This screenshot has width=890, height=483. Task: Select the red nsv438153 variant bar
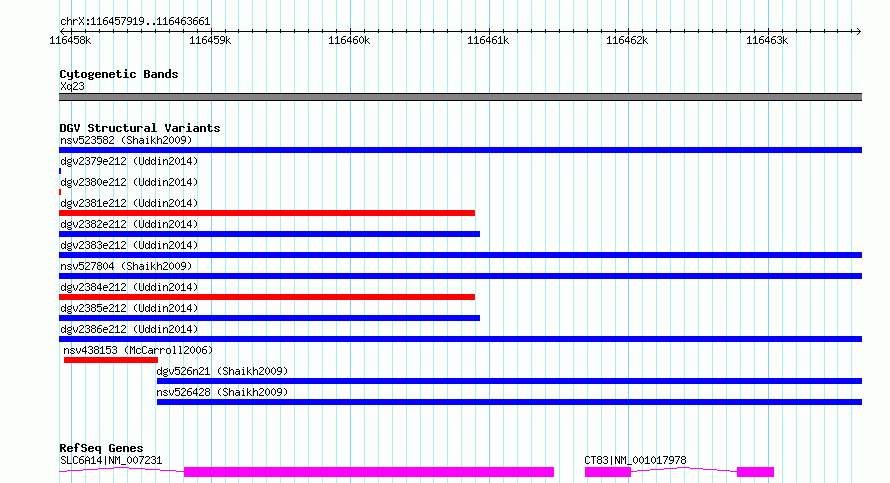coord(111,360)
